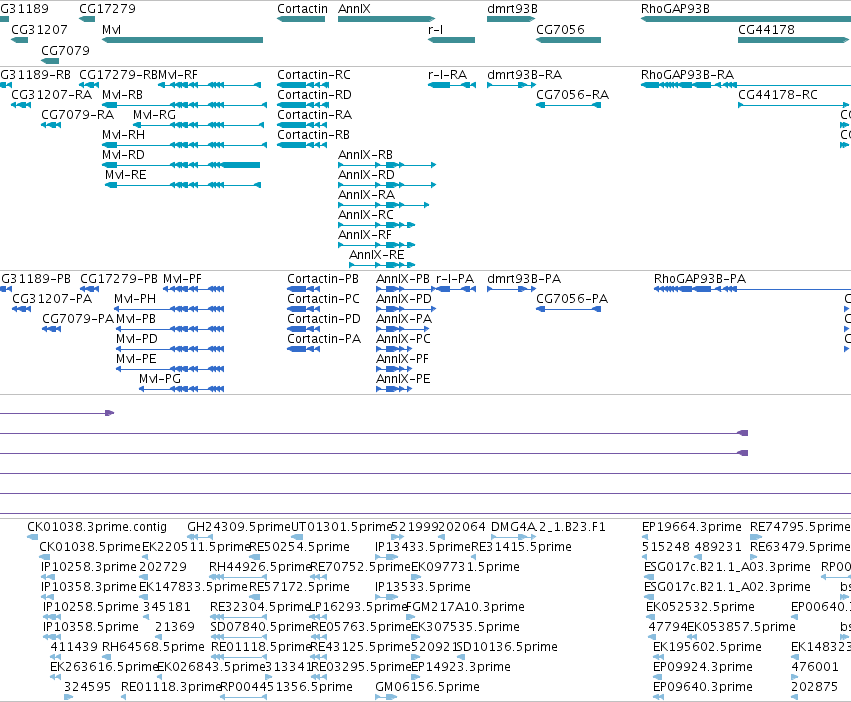This screenshot has width=851, height=702.
Task: Open the AnnIX-RA transcript label
Action: [366, 195]
